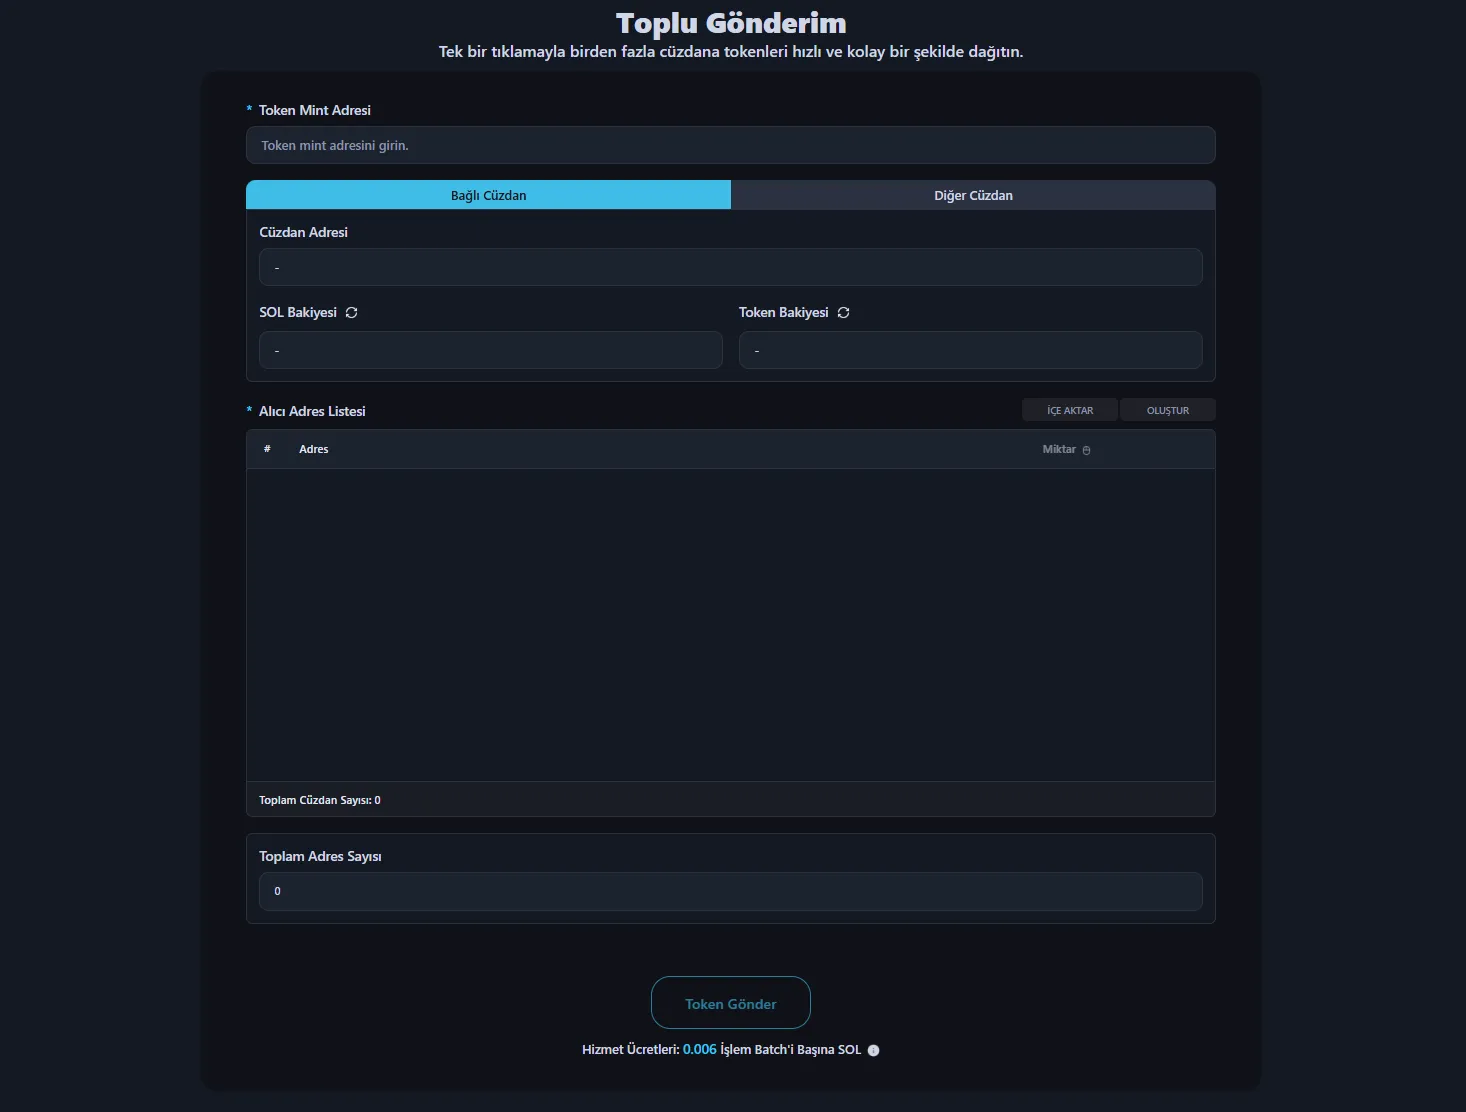1466x1112 pixels.
Task: Click the Toplam Cüzdan Sayısı footer text
Action: 320,800
